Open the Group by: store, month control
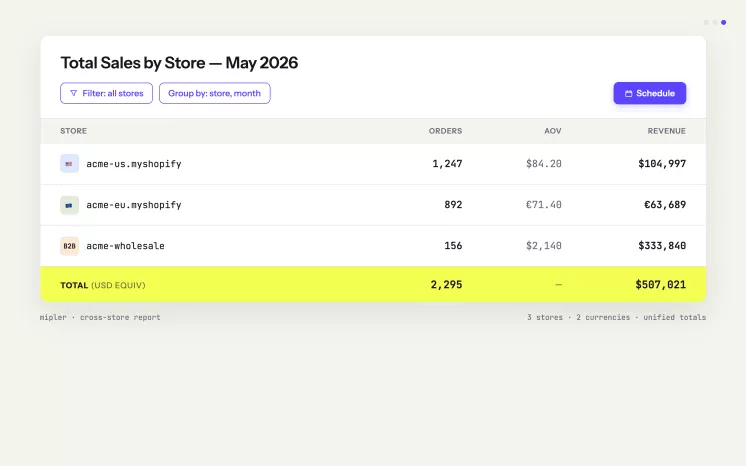 (215, 93)
